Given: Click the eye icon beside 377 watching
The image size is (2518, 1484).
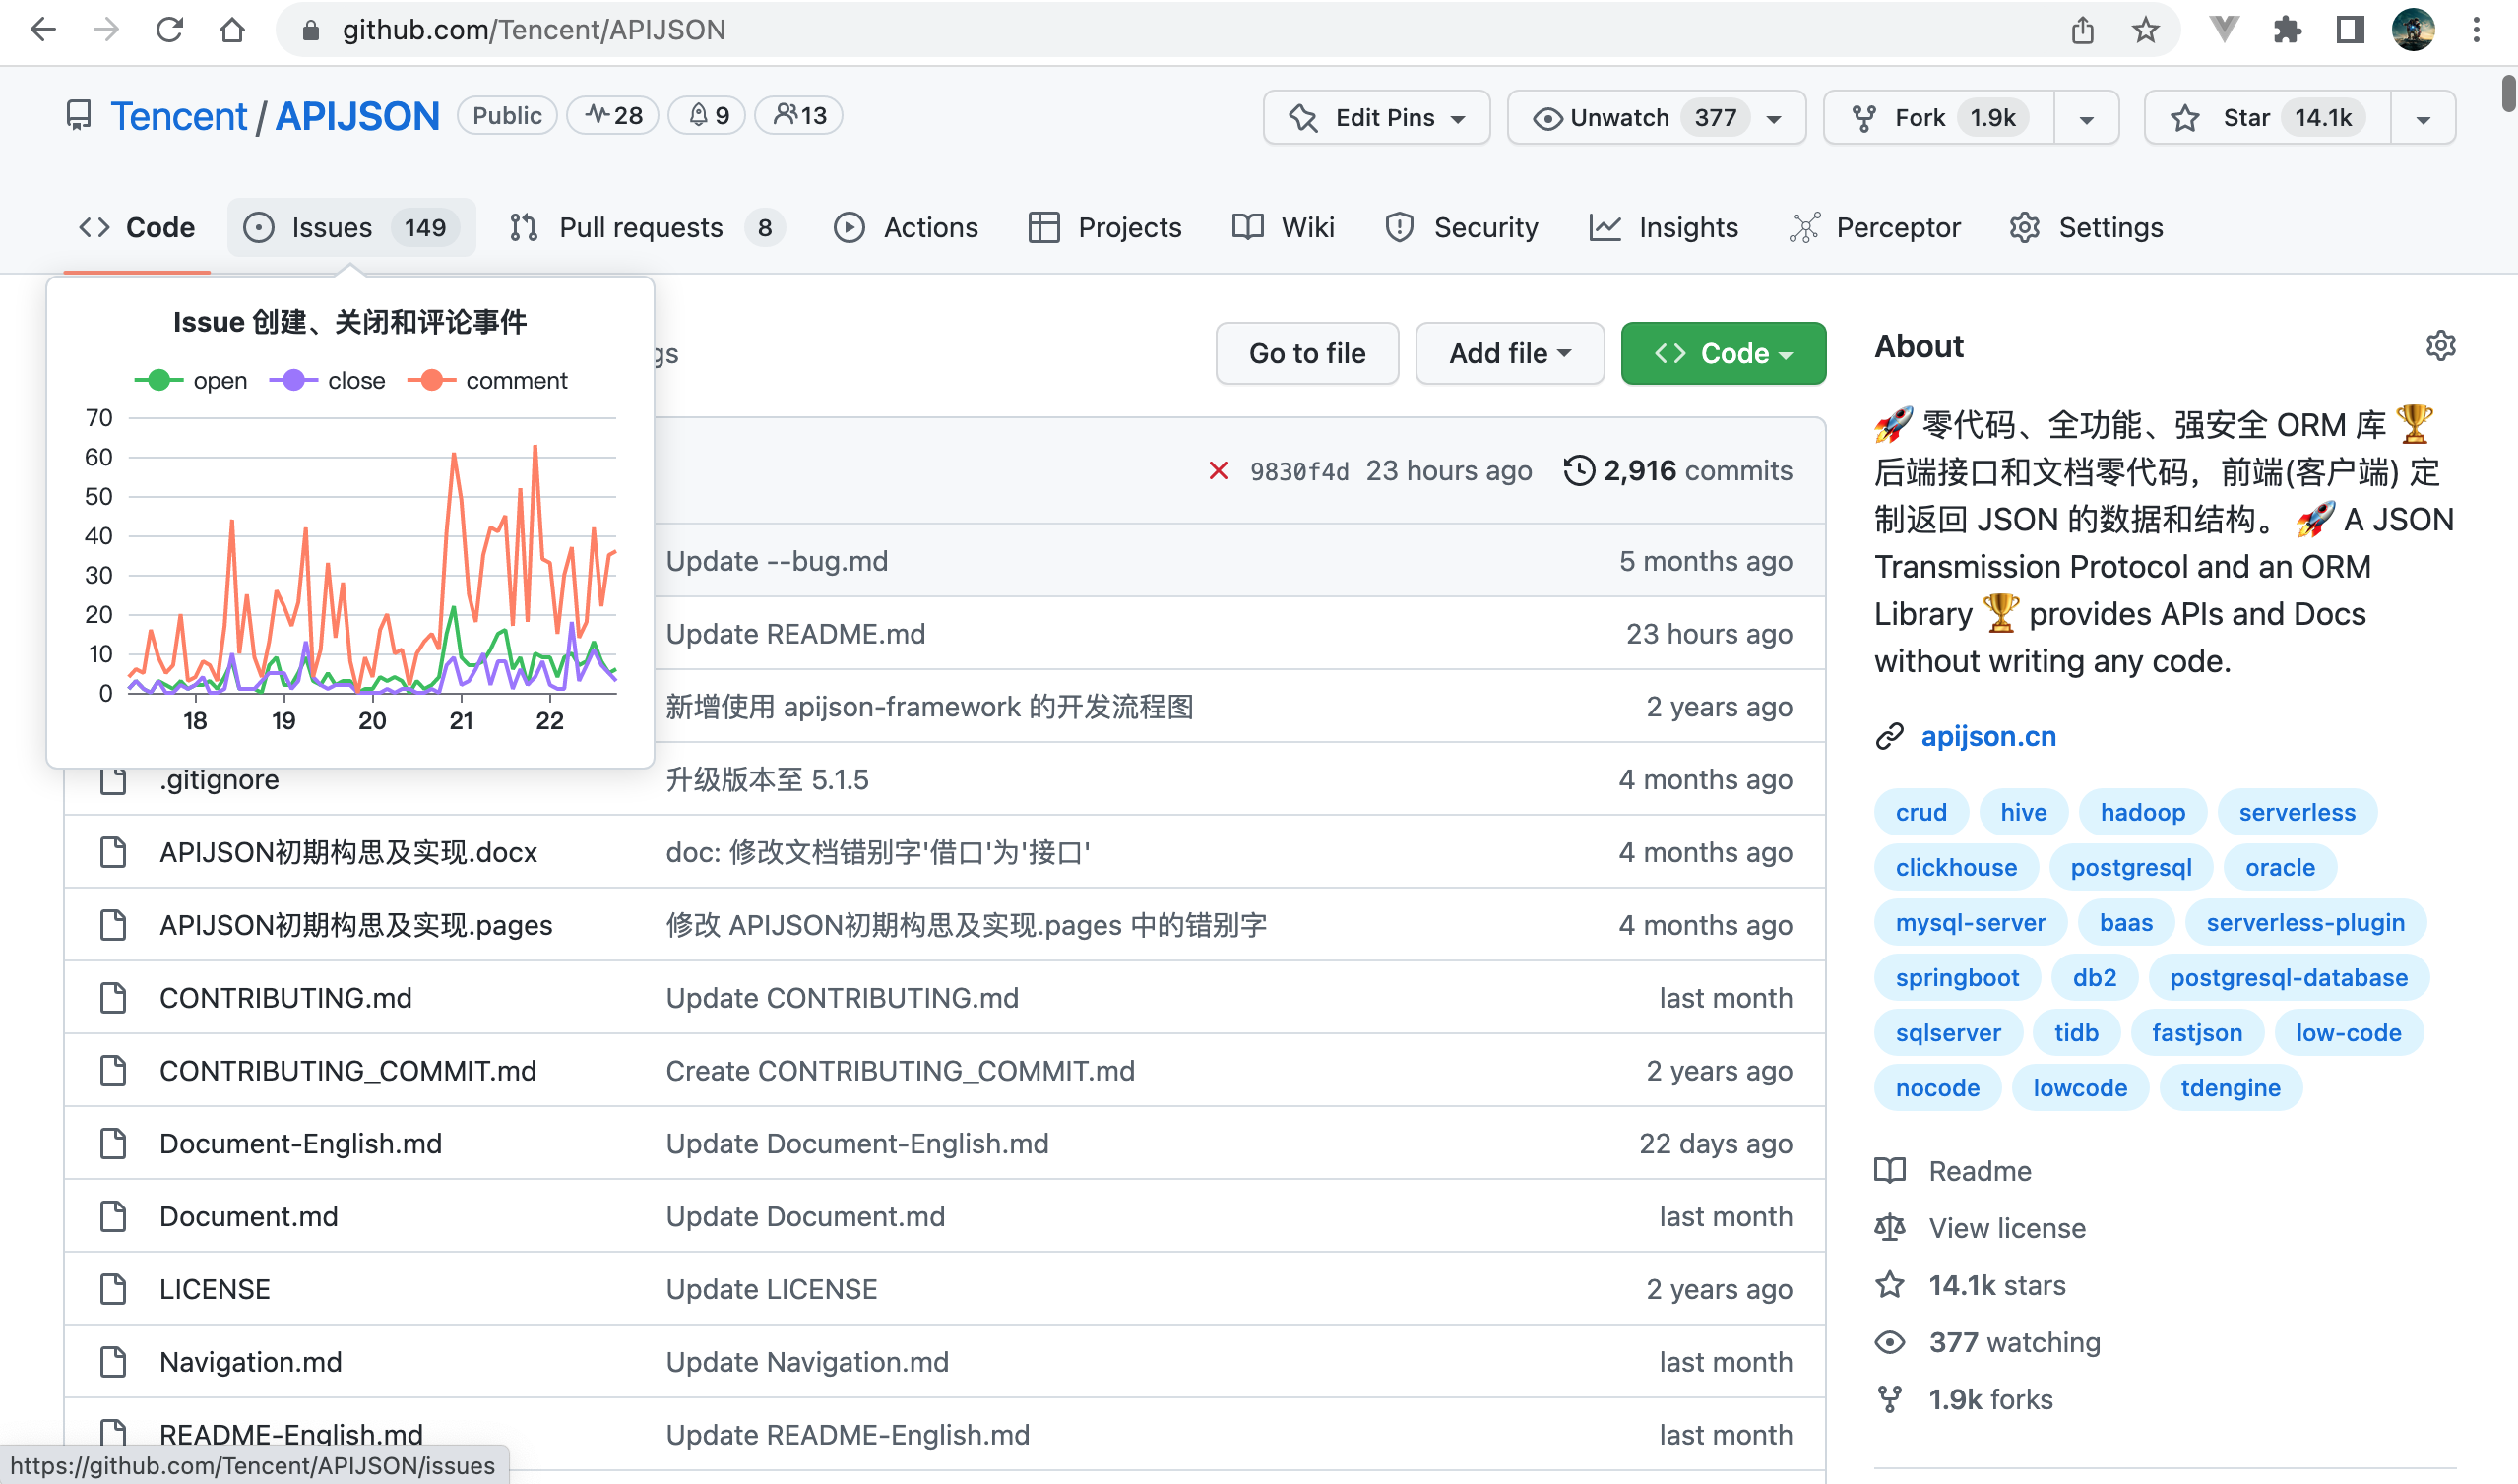Looking at the screenshot, I should (1891, 1342).
